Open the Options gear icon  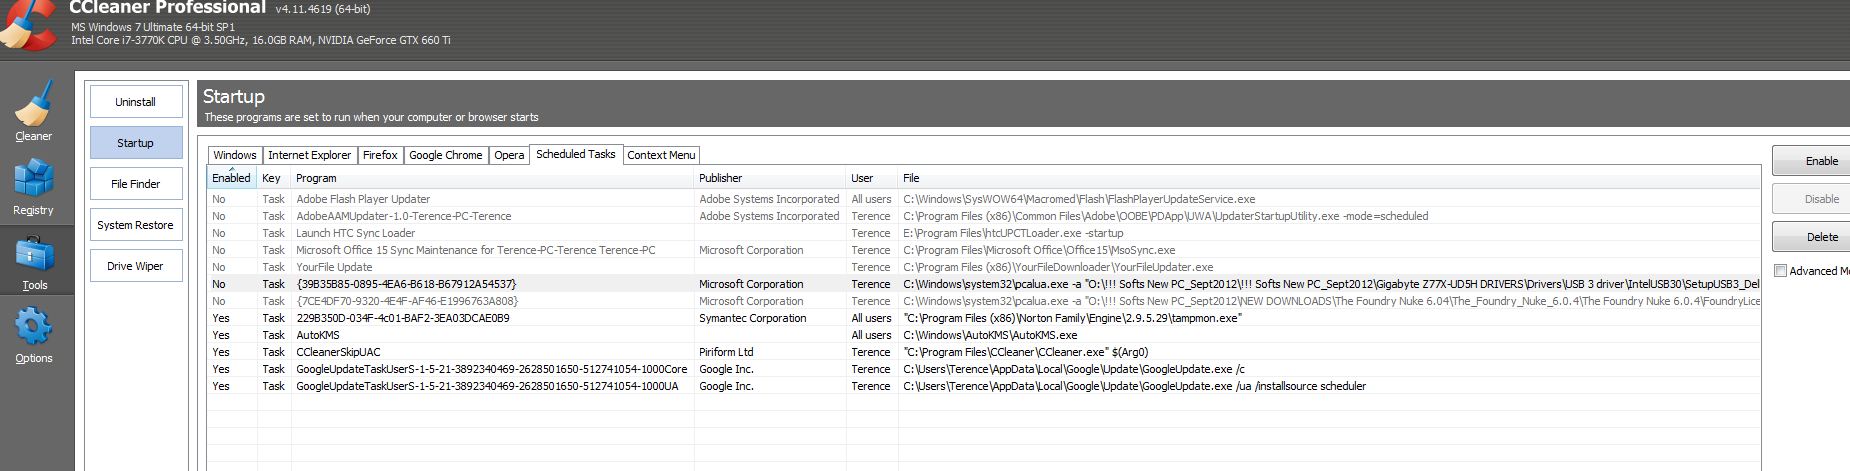pyautogui.click(x=33, y=328)
